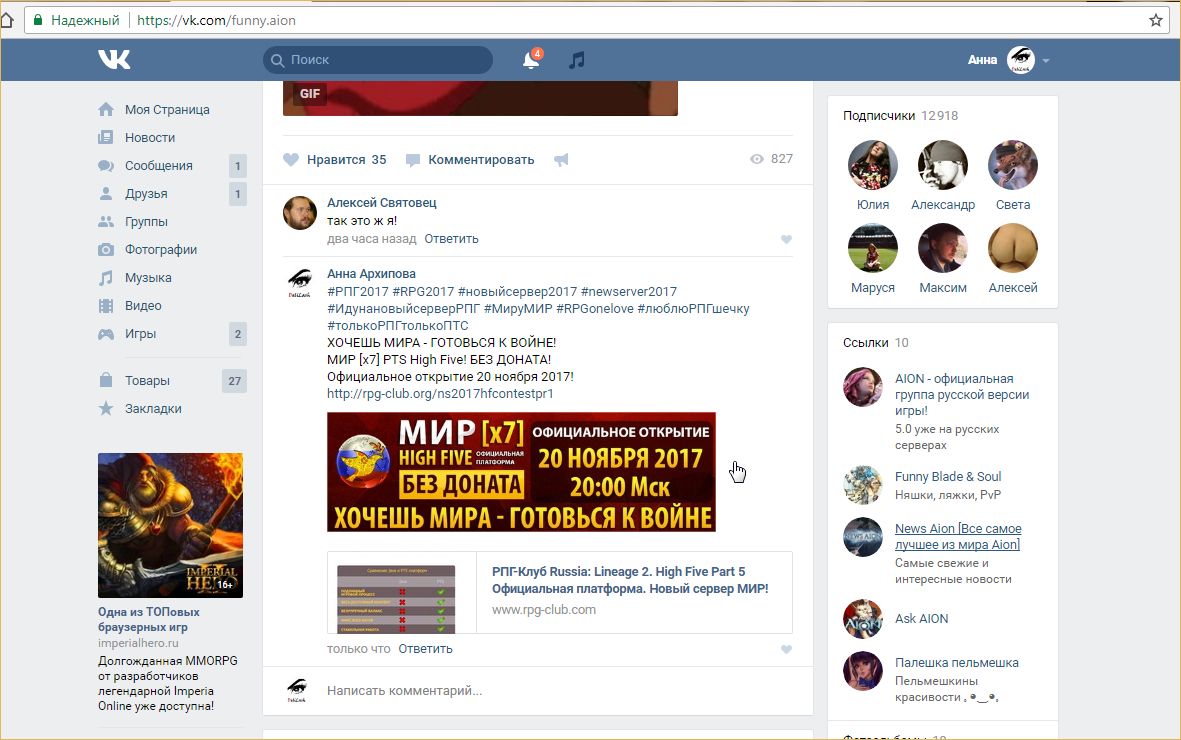
Task: Click the browser address bar URL
Action: point(216,20)
